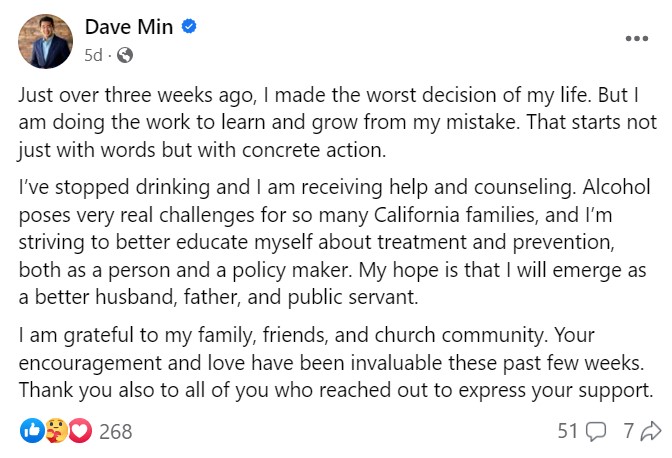Click the share arrow icon
This screenshot has height=458, width=672.
pos(651,431)
